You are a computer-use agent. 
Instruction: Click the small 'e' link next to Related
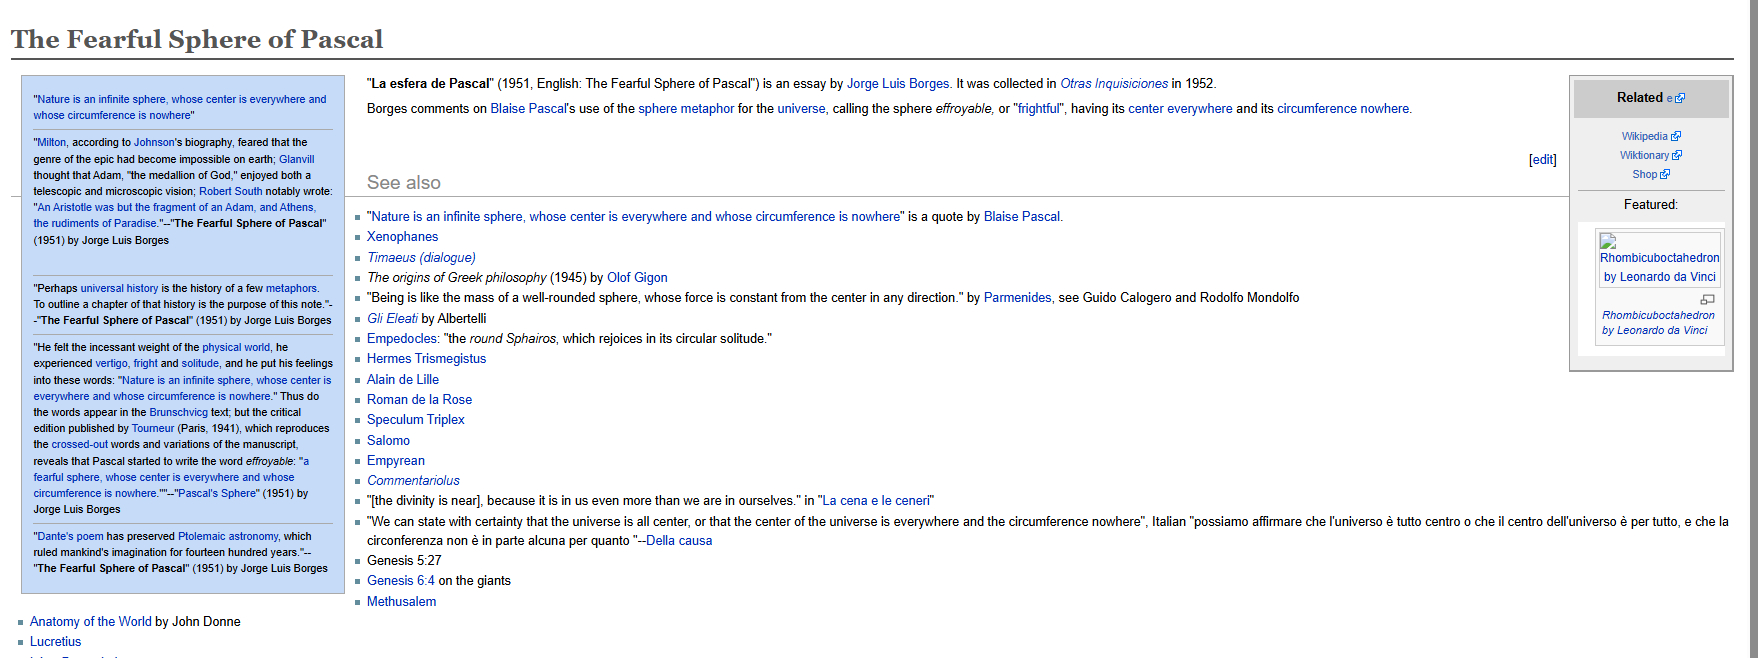pos(1669,98)
